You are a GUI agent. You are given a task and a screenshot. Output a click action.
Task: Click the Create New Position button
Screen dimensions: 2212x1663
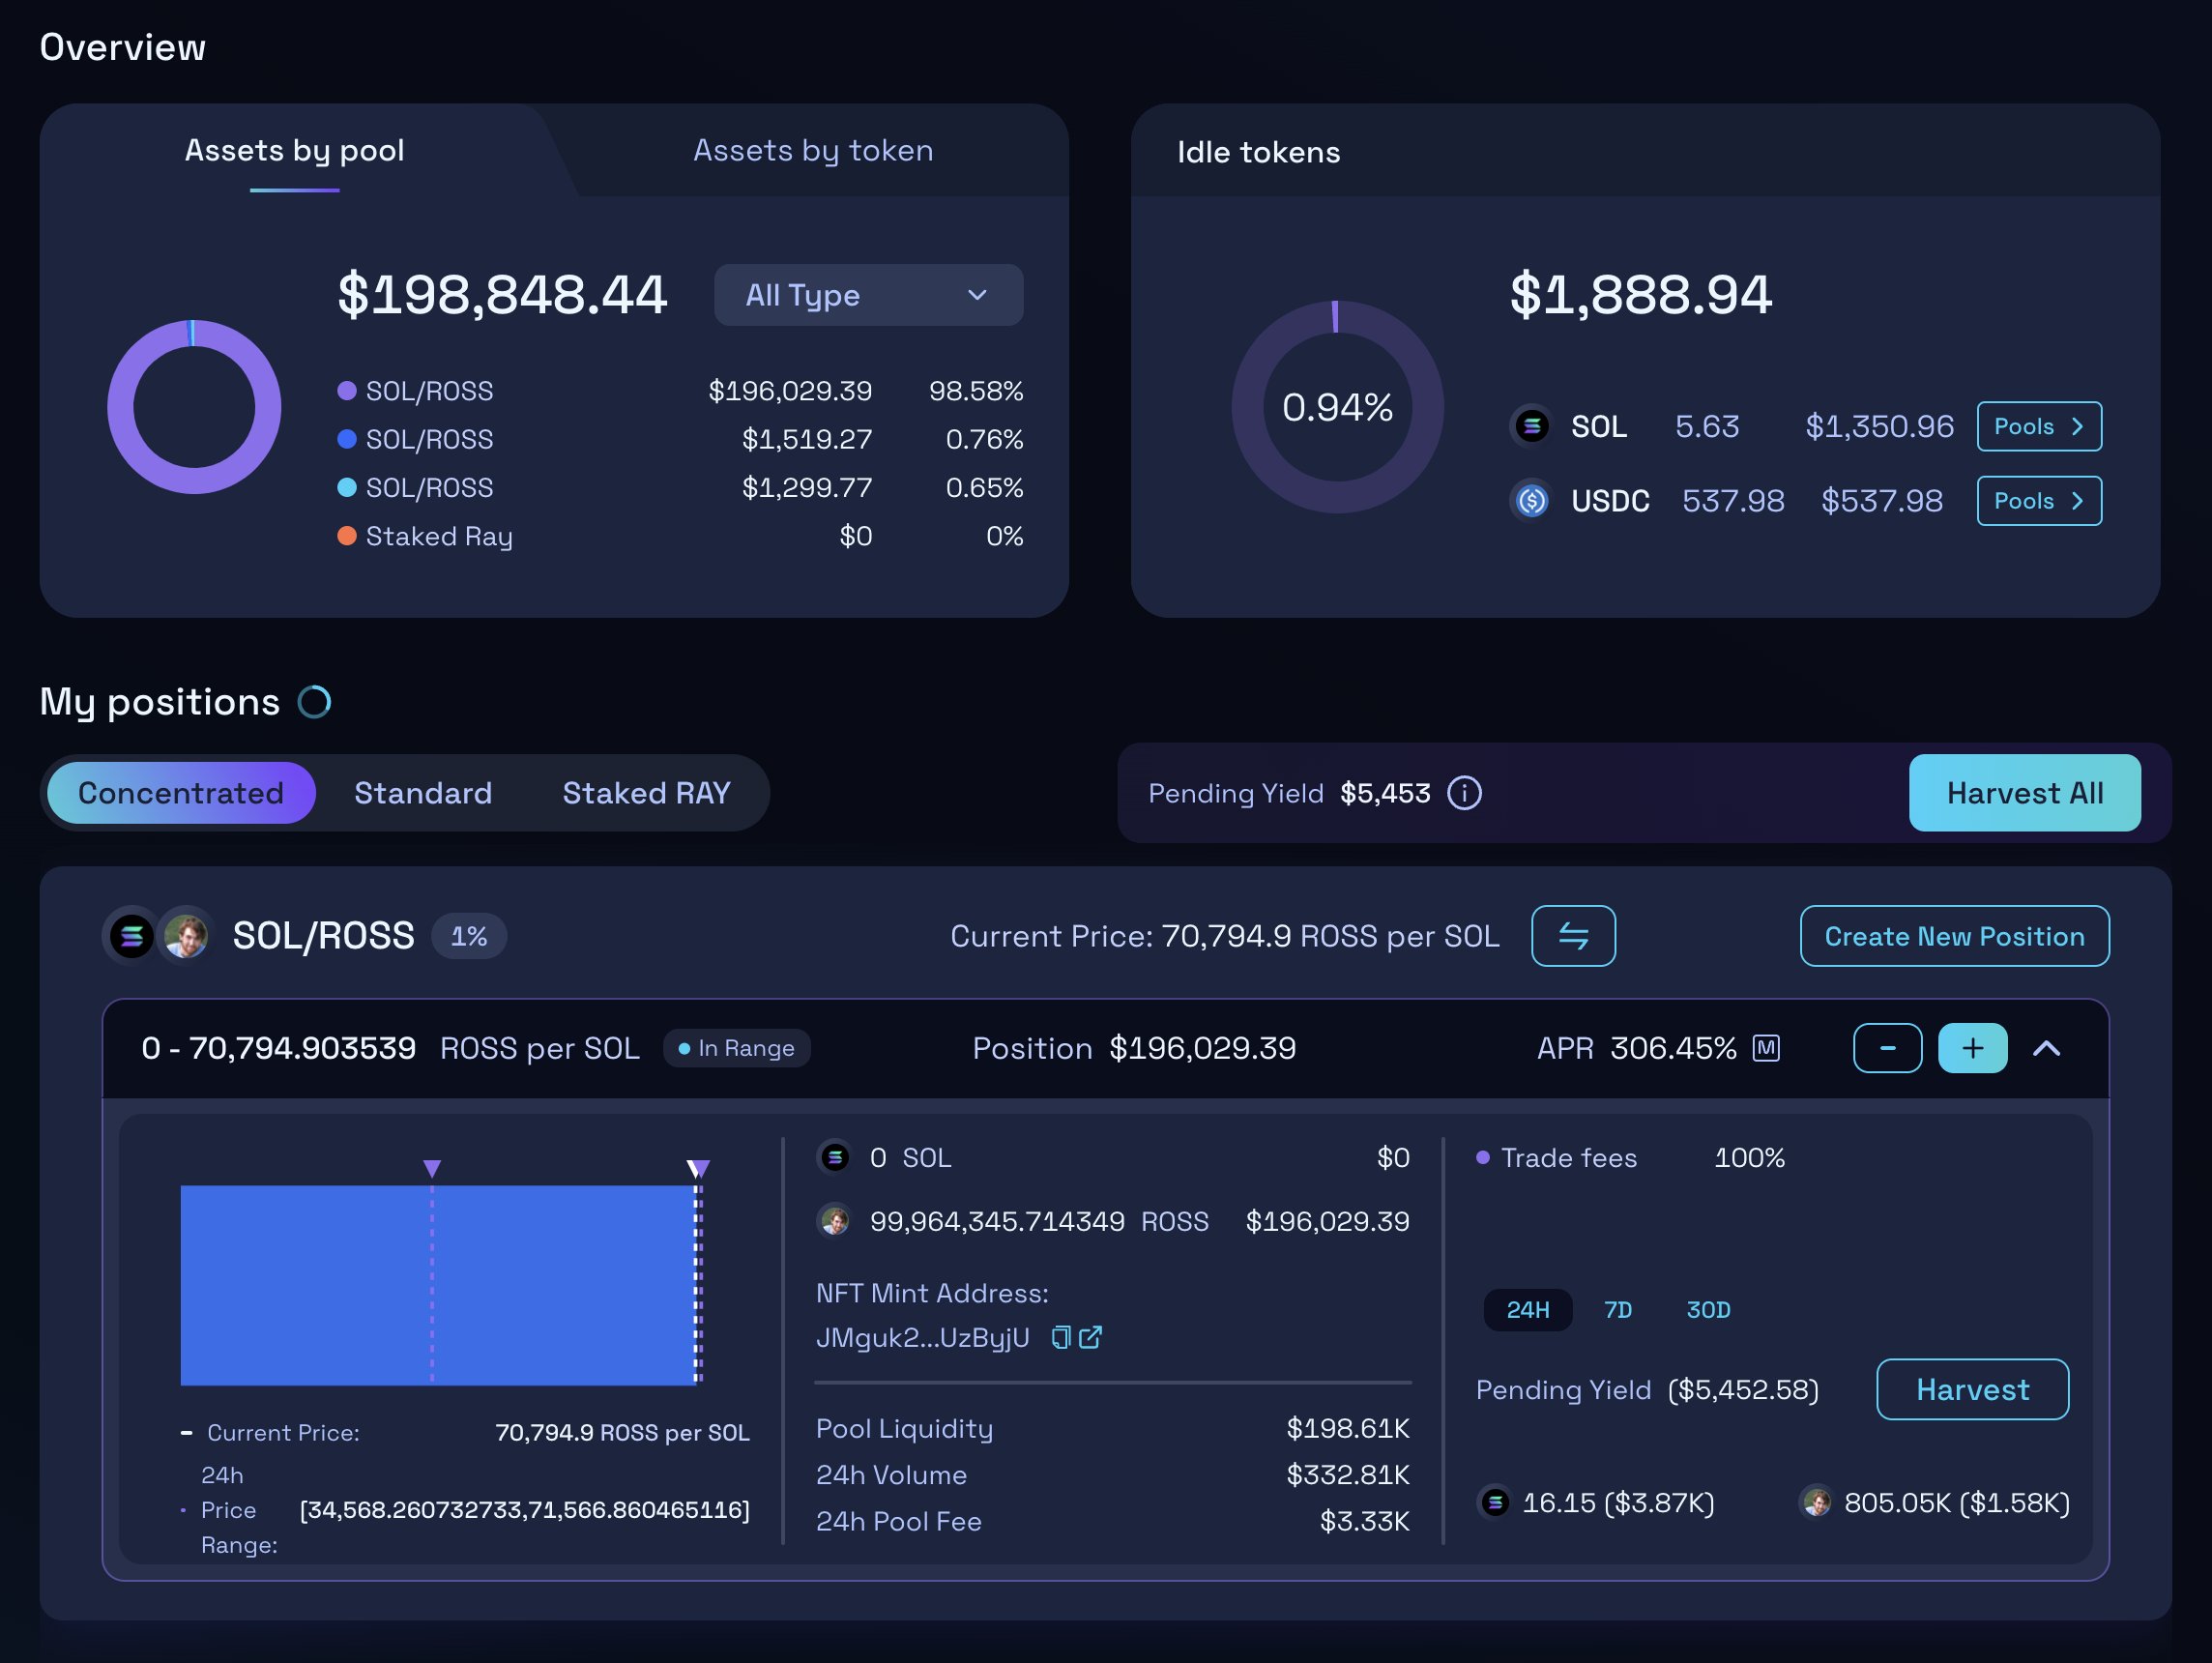tap(1954, 936)
